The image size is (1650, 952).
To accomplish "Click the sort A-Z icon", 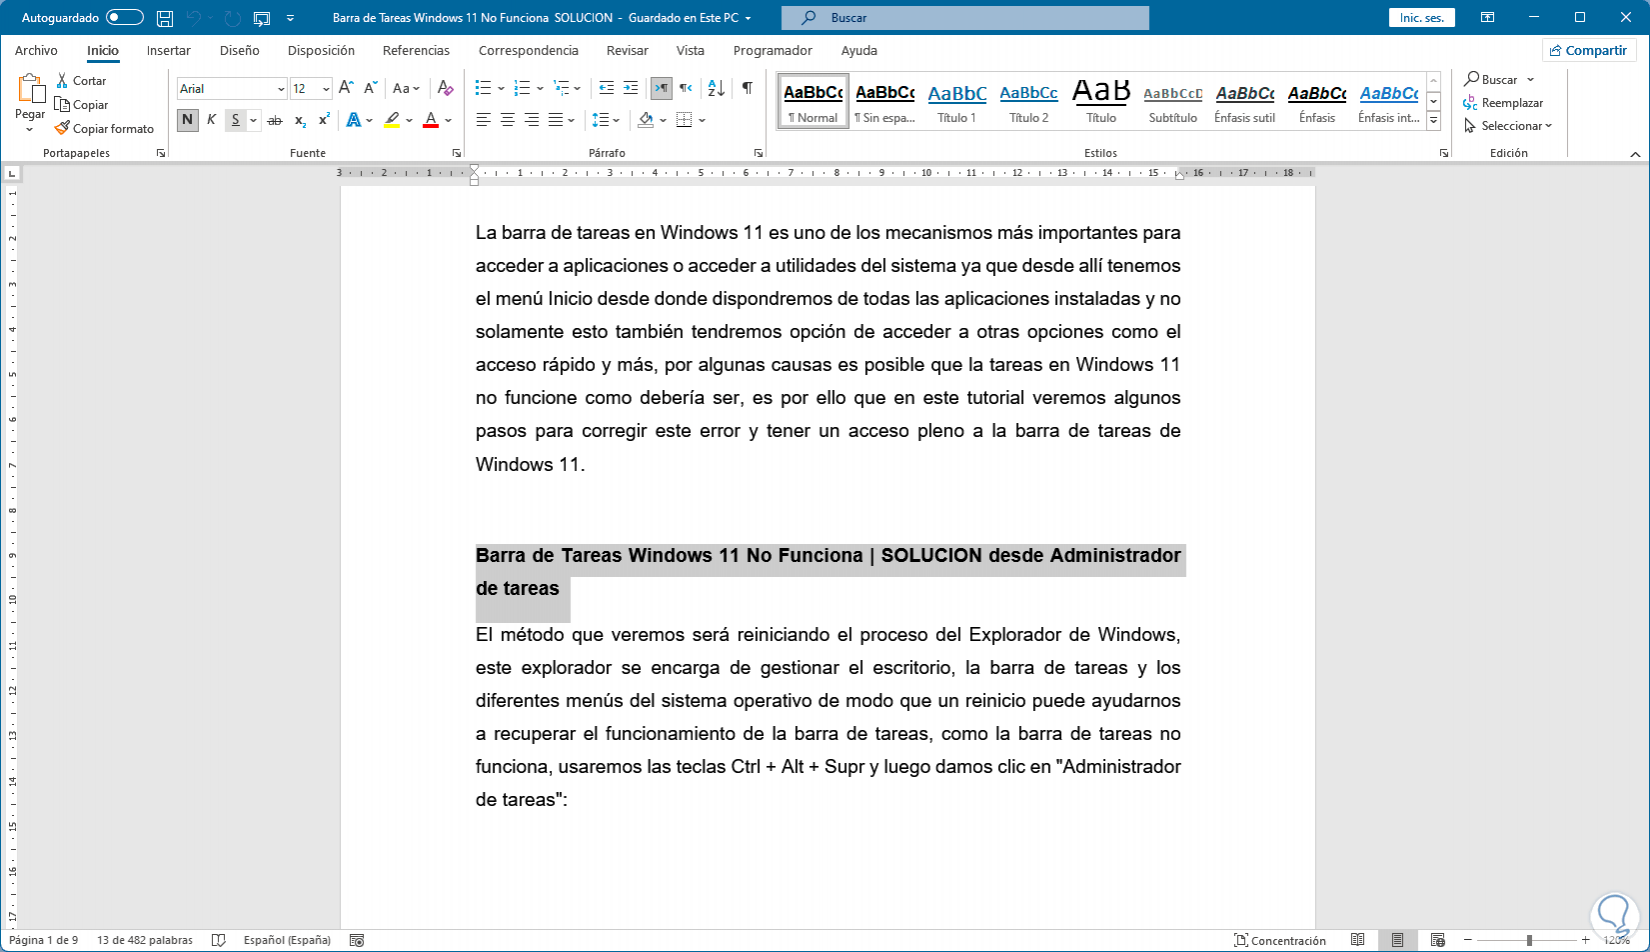I will click(x=716, y=88).
